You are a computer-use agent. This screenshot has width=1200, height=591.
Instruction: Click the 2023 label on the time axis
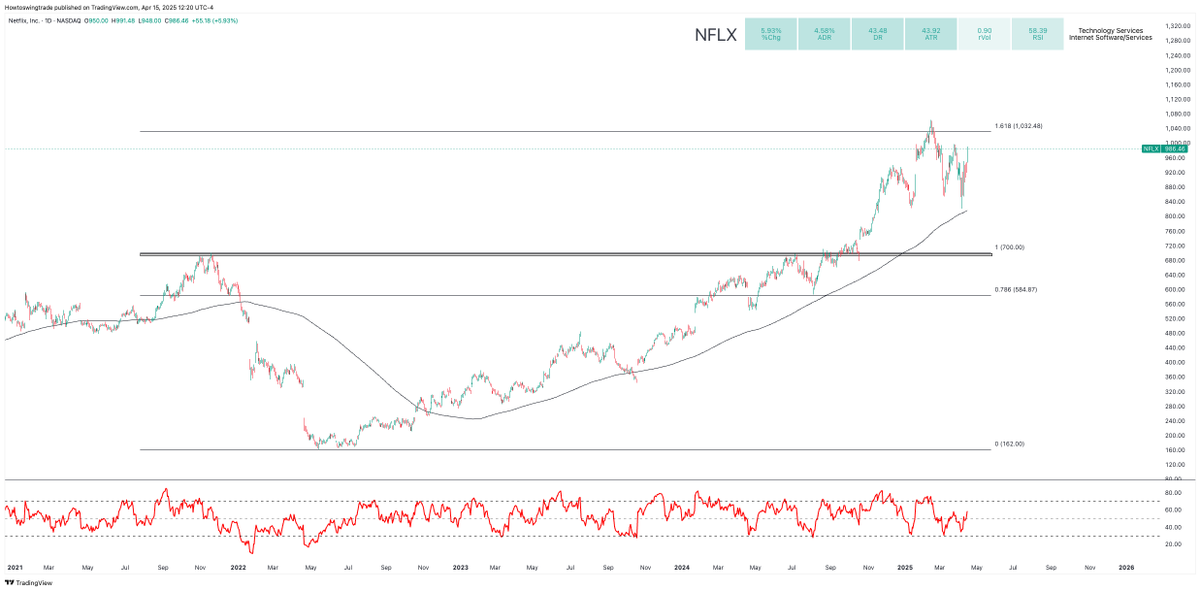(x=460, y=567)
